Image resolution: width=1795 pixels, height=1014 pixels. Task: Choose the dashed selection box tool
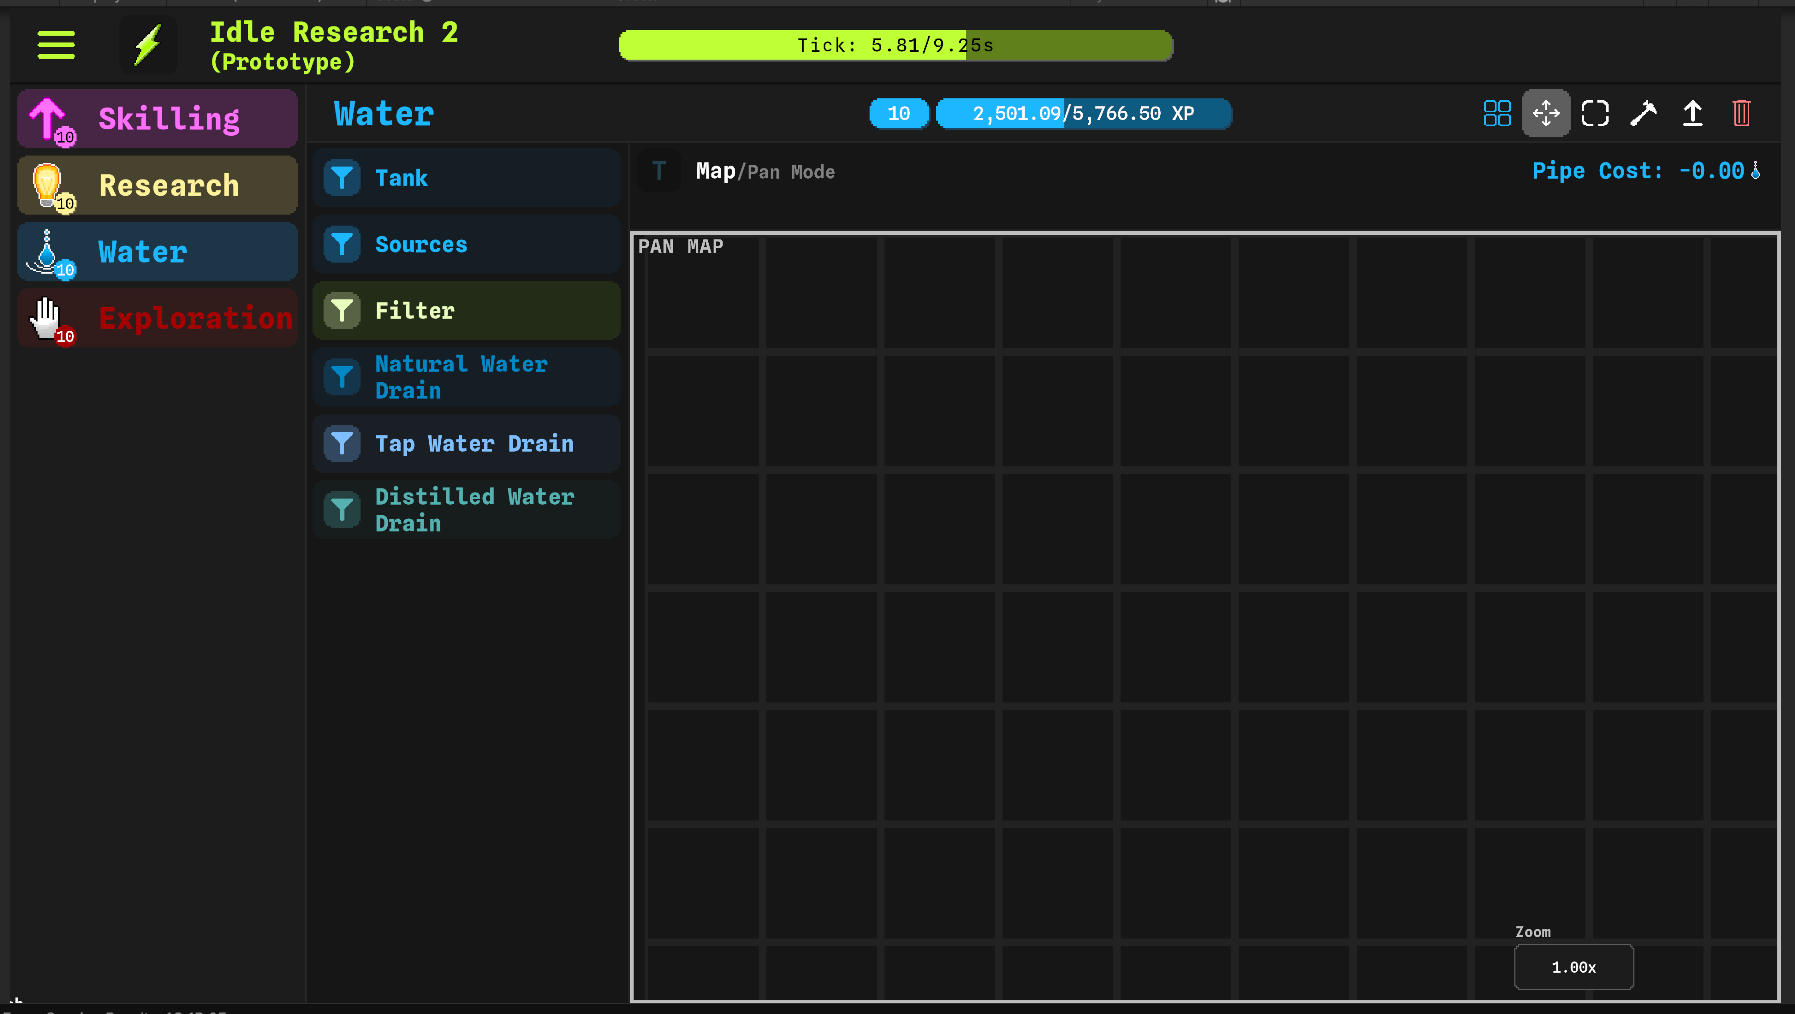[x=1595, y=113]
